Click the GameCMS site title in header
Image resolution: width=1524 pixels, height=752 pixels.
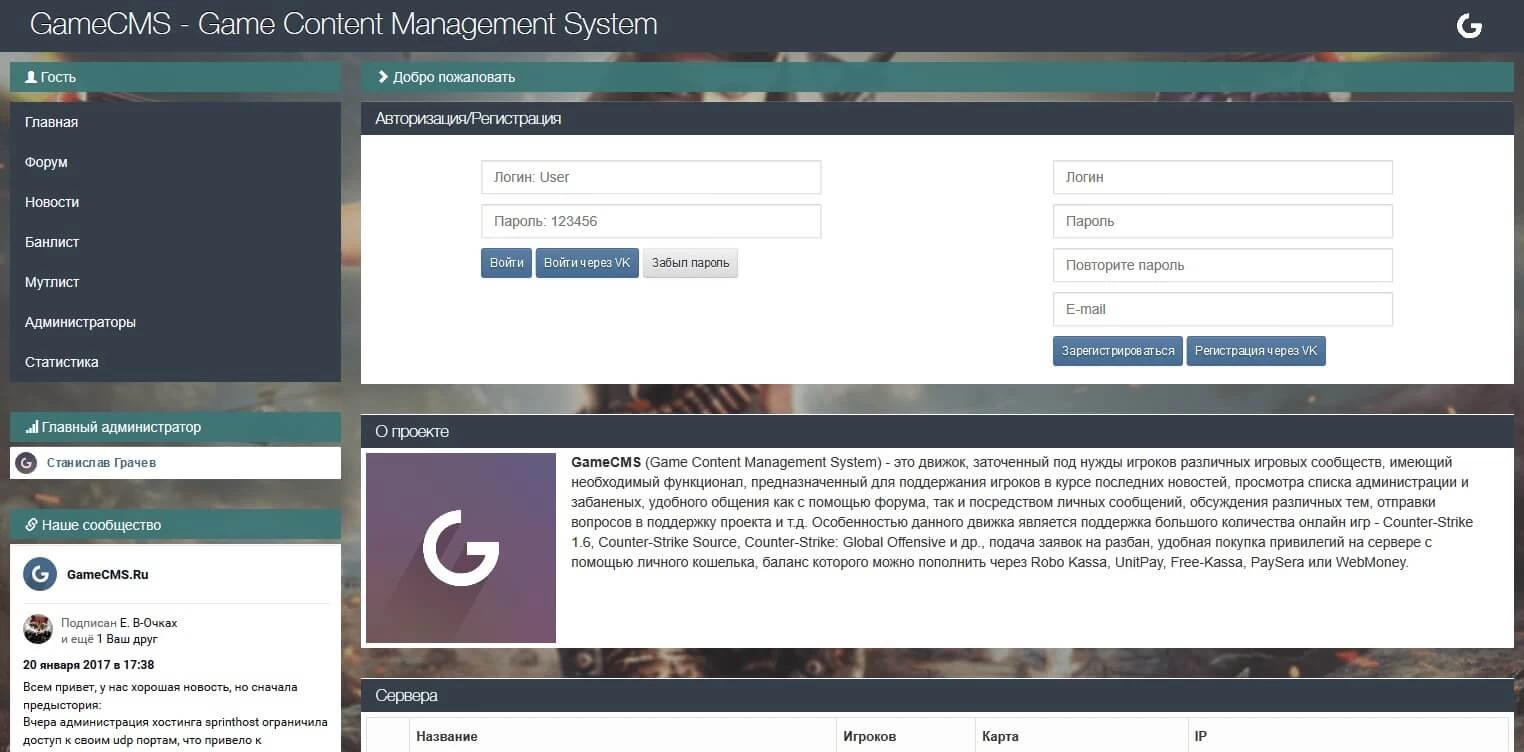pos(344,25)
